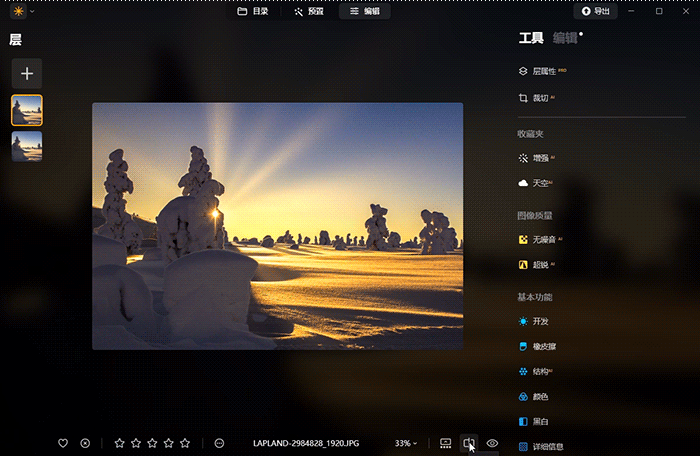The width and height of the screenshot is (700, 456).
Task: Select the 橡皮擦 erase tool
Action: pyautogui.click(x=538, y=346)
